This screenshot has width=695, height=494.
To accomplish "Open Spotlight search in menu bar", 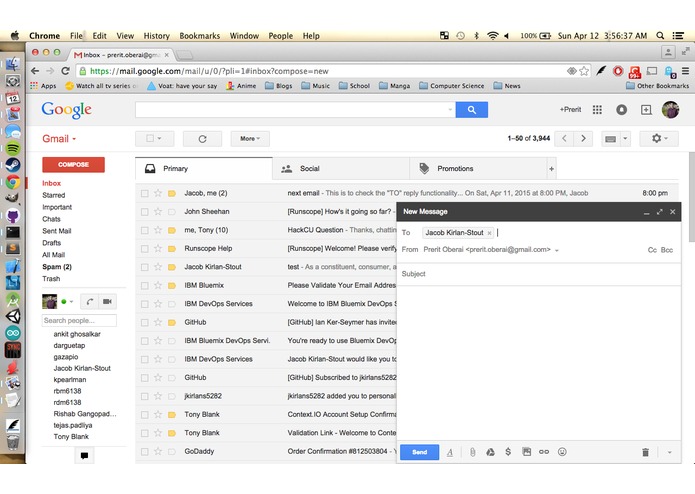I will click(x=660, y=36).
